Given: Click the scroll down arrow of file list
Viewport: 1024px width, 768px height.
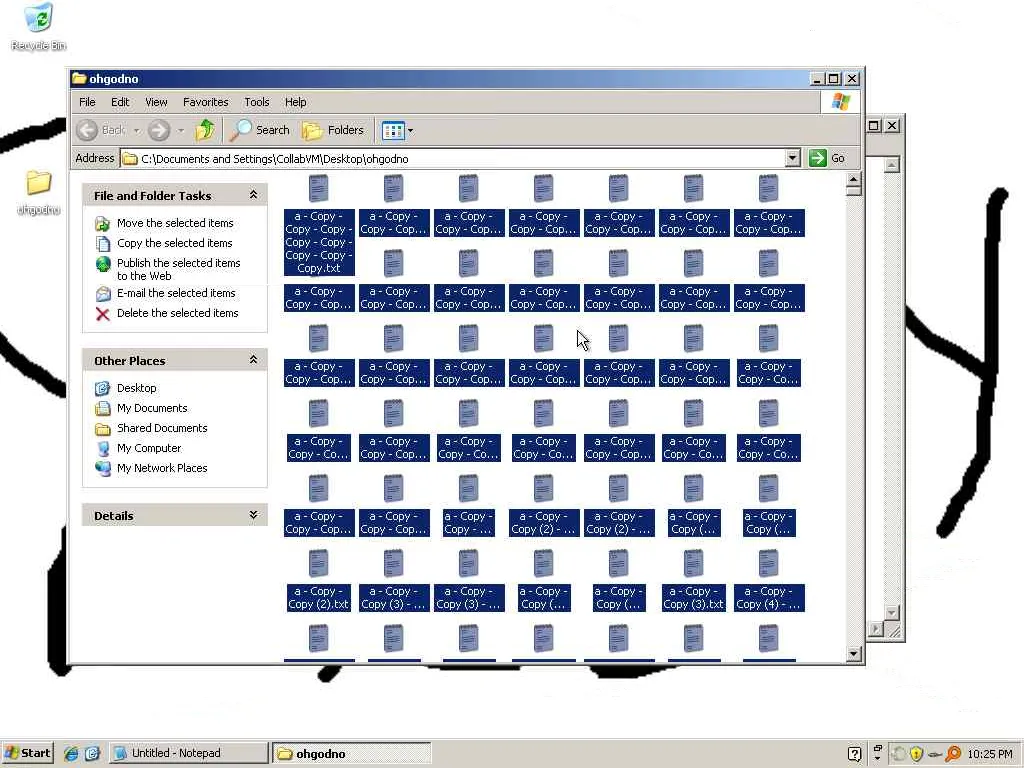Looking at the screenshot, I should pos(854,654).
